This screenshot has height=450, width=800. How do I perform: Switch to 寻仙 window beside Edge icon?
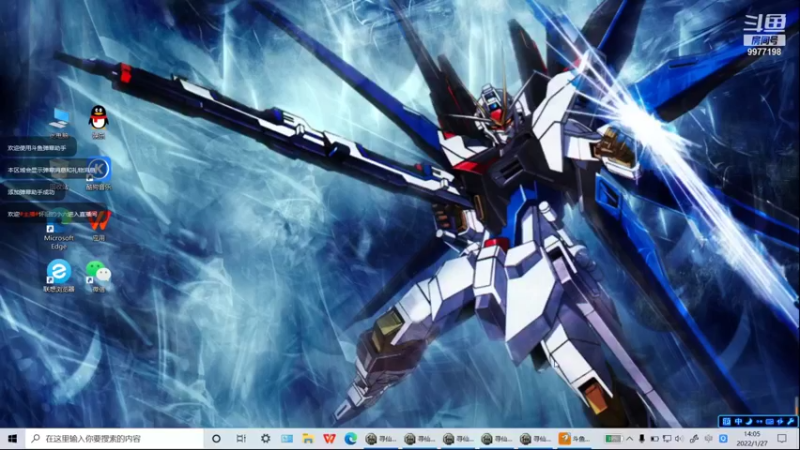coord(381,439)
